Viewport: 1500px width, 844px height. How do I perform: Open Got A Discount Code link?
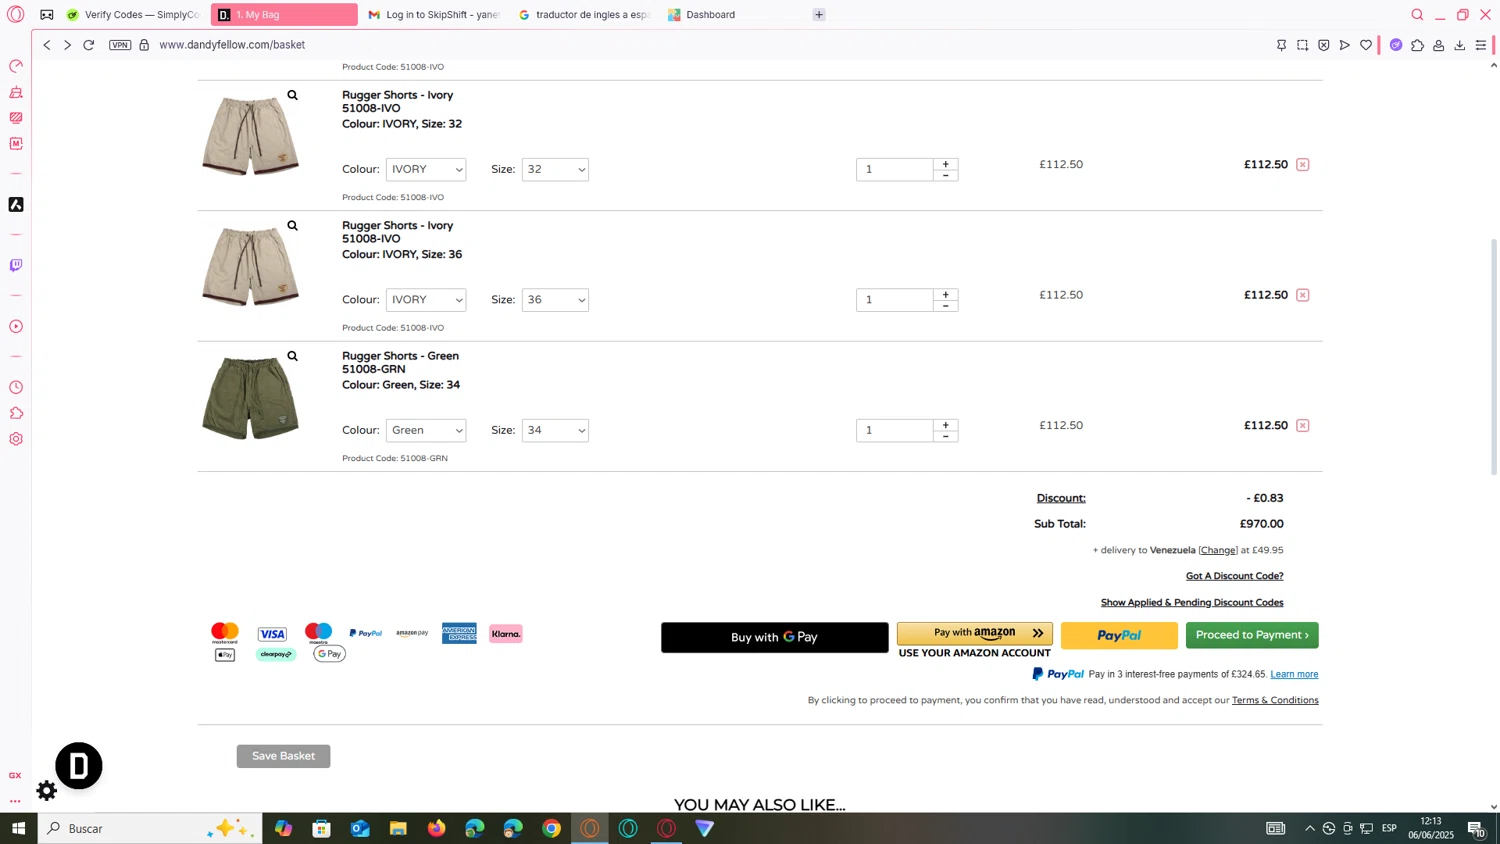pos(1234,576)
